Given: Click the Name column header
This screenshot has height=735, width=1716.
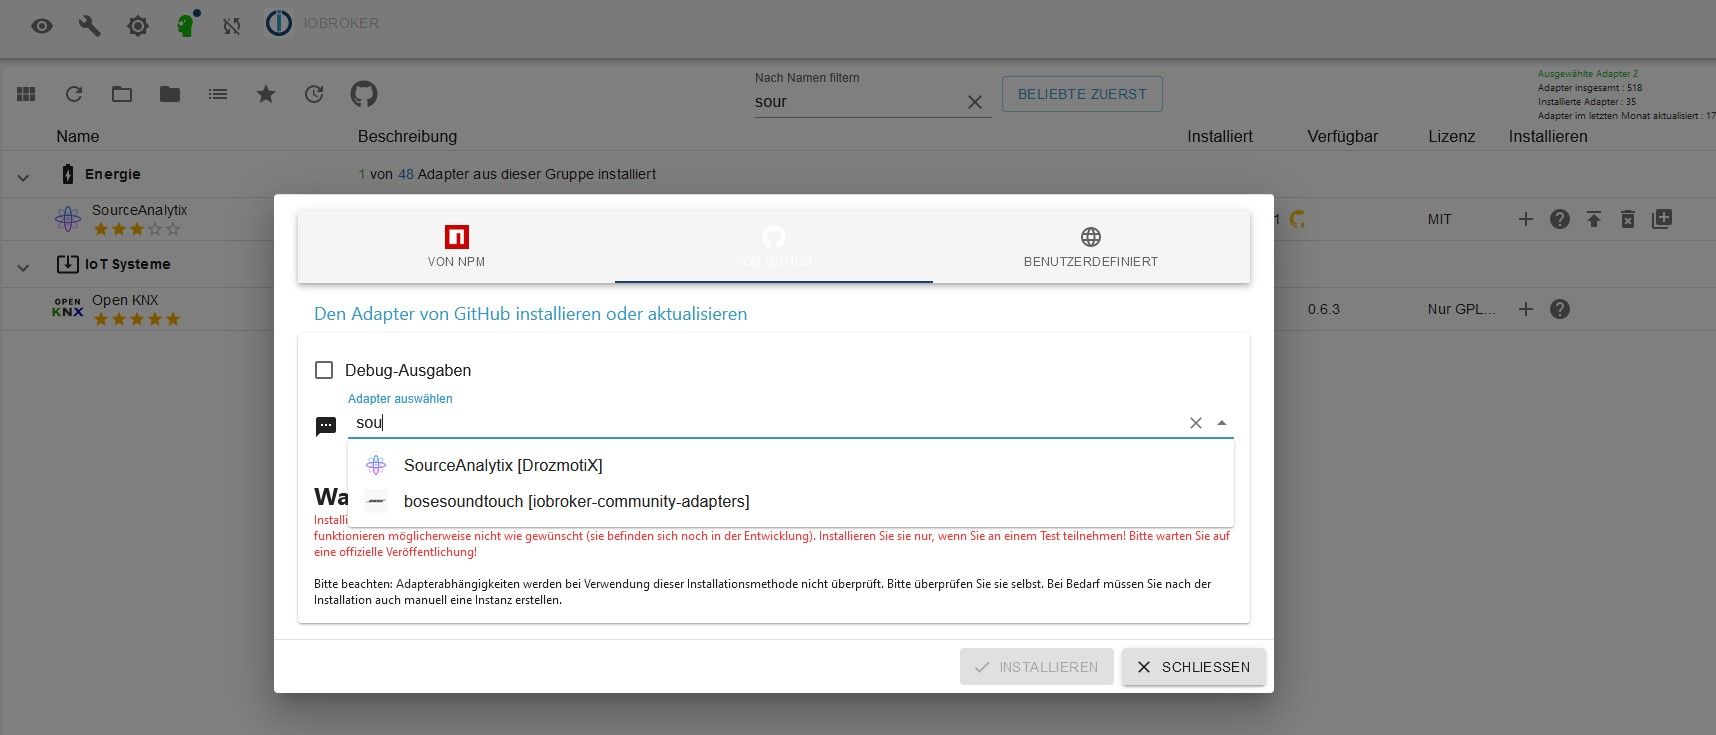Looking at the screenshot, I should (x=78, y=136).
